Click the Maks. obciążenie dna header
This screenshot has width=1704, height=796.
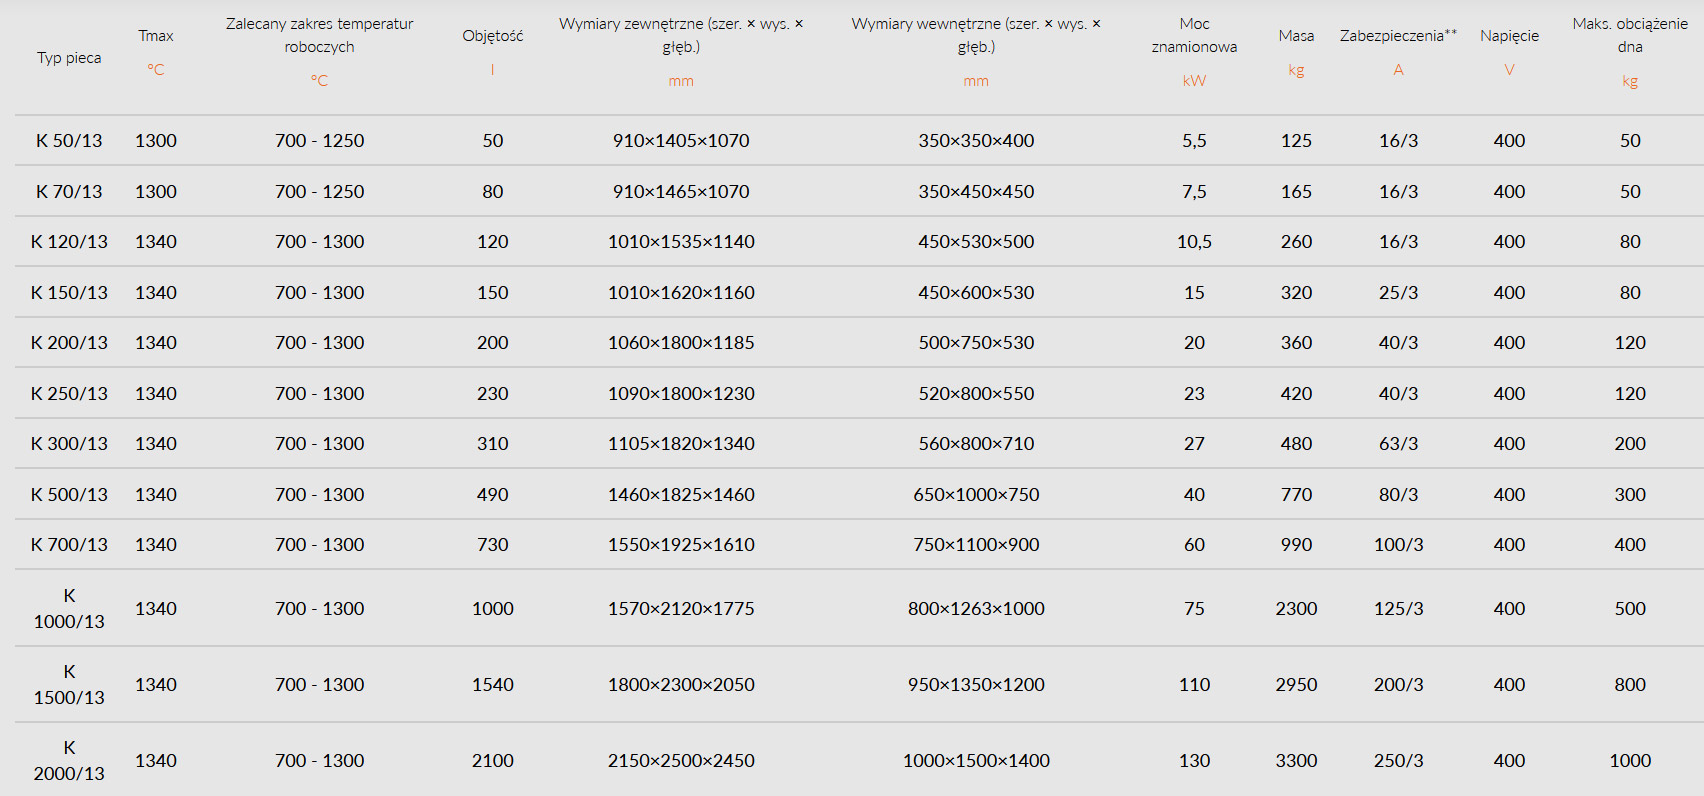[x=1630, y=35]
